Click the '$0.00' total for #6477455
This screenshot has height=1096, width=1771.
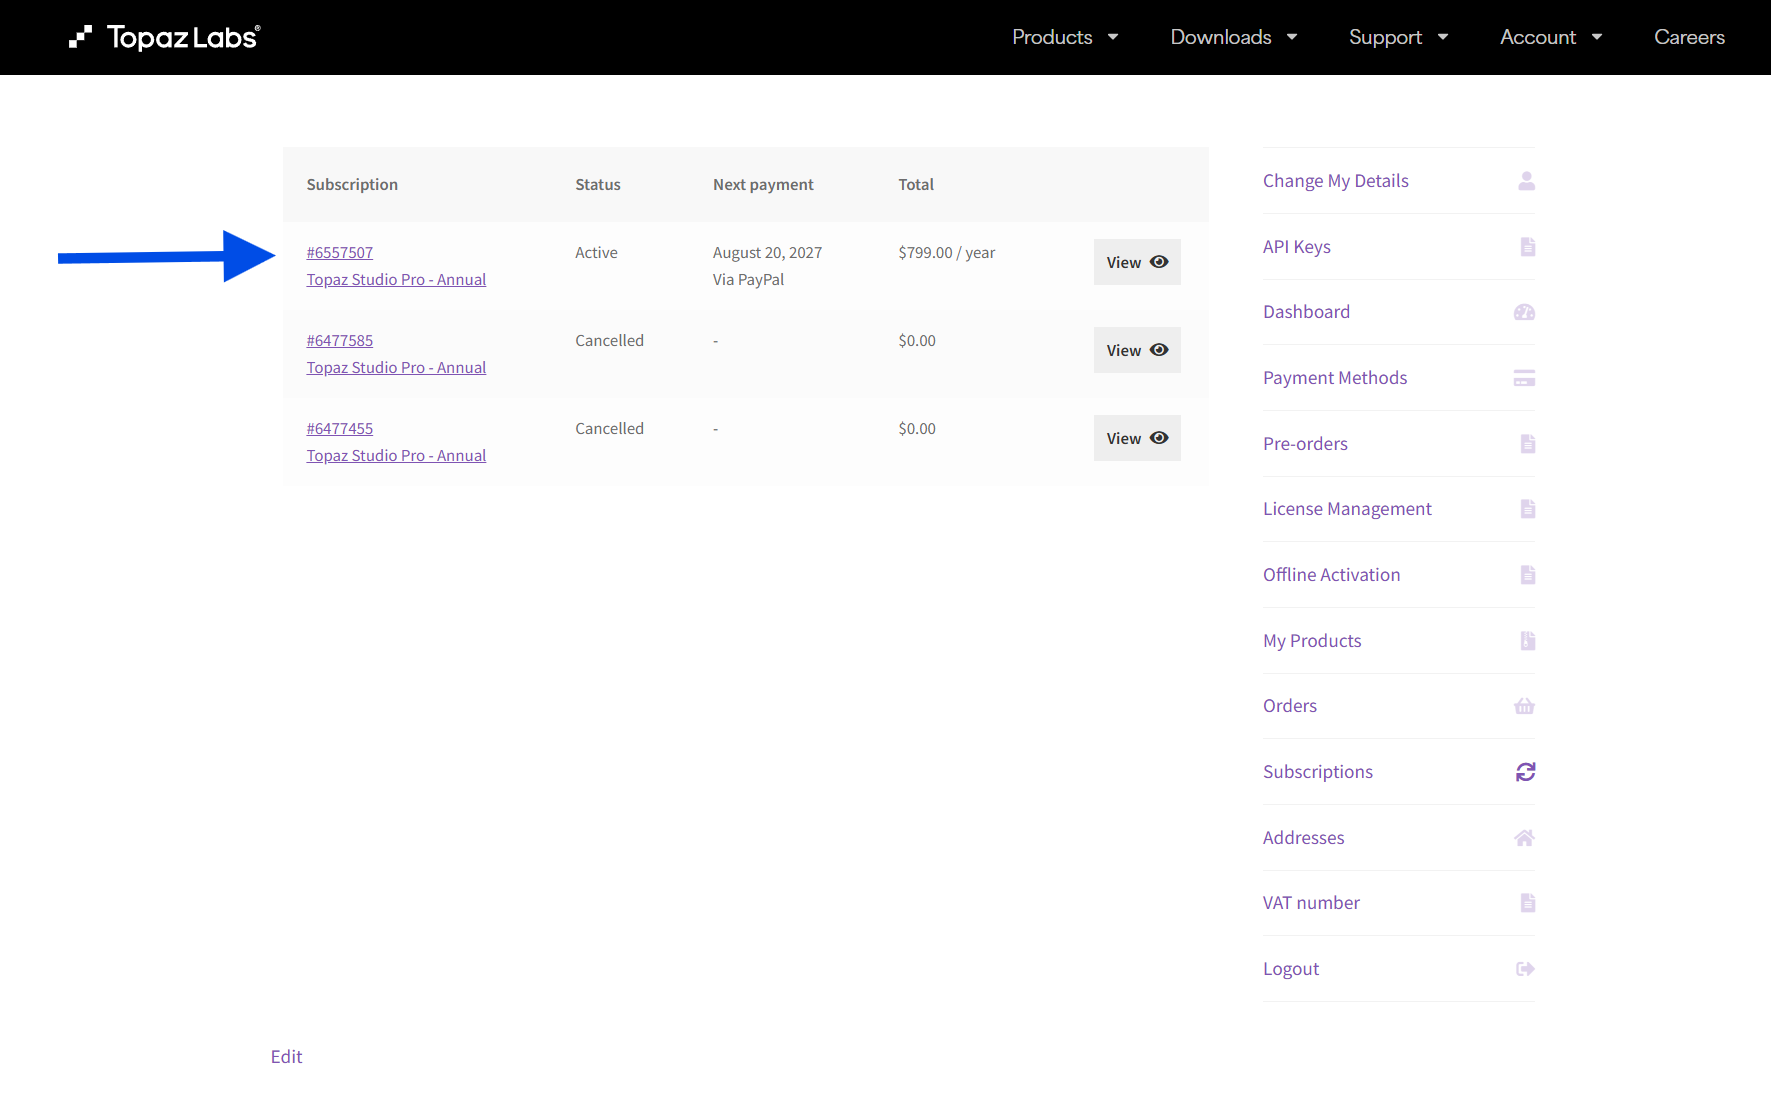click(917, 429)
